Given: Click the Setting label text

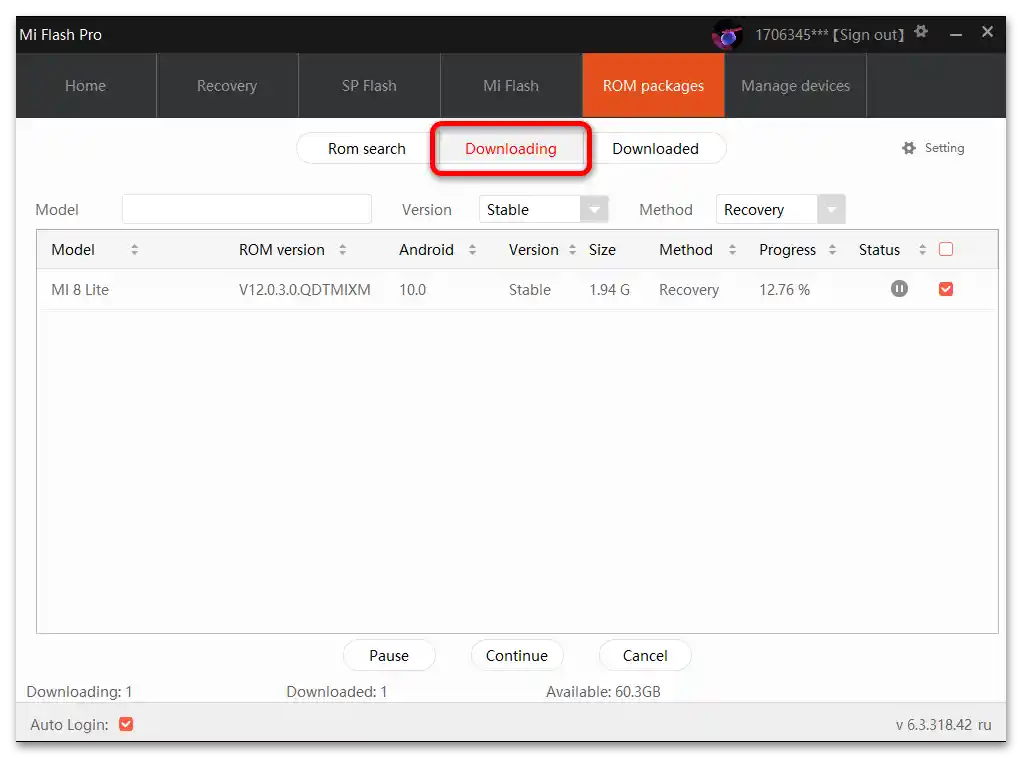Looking at the screenshot, I should coord(944,148).
